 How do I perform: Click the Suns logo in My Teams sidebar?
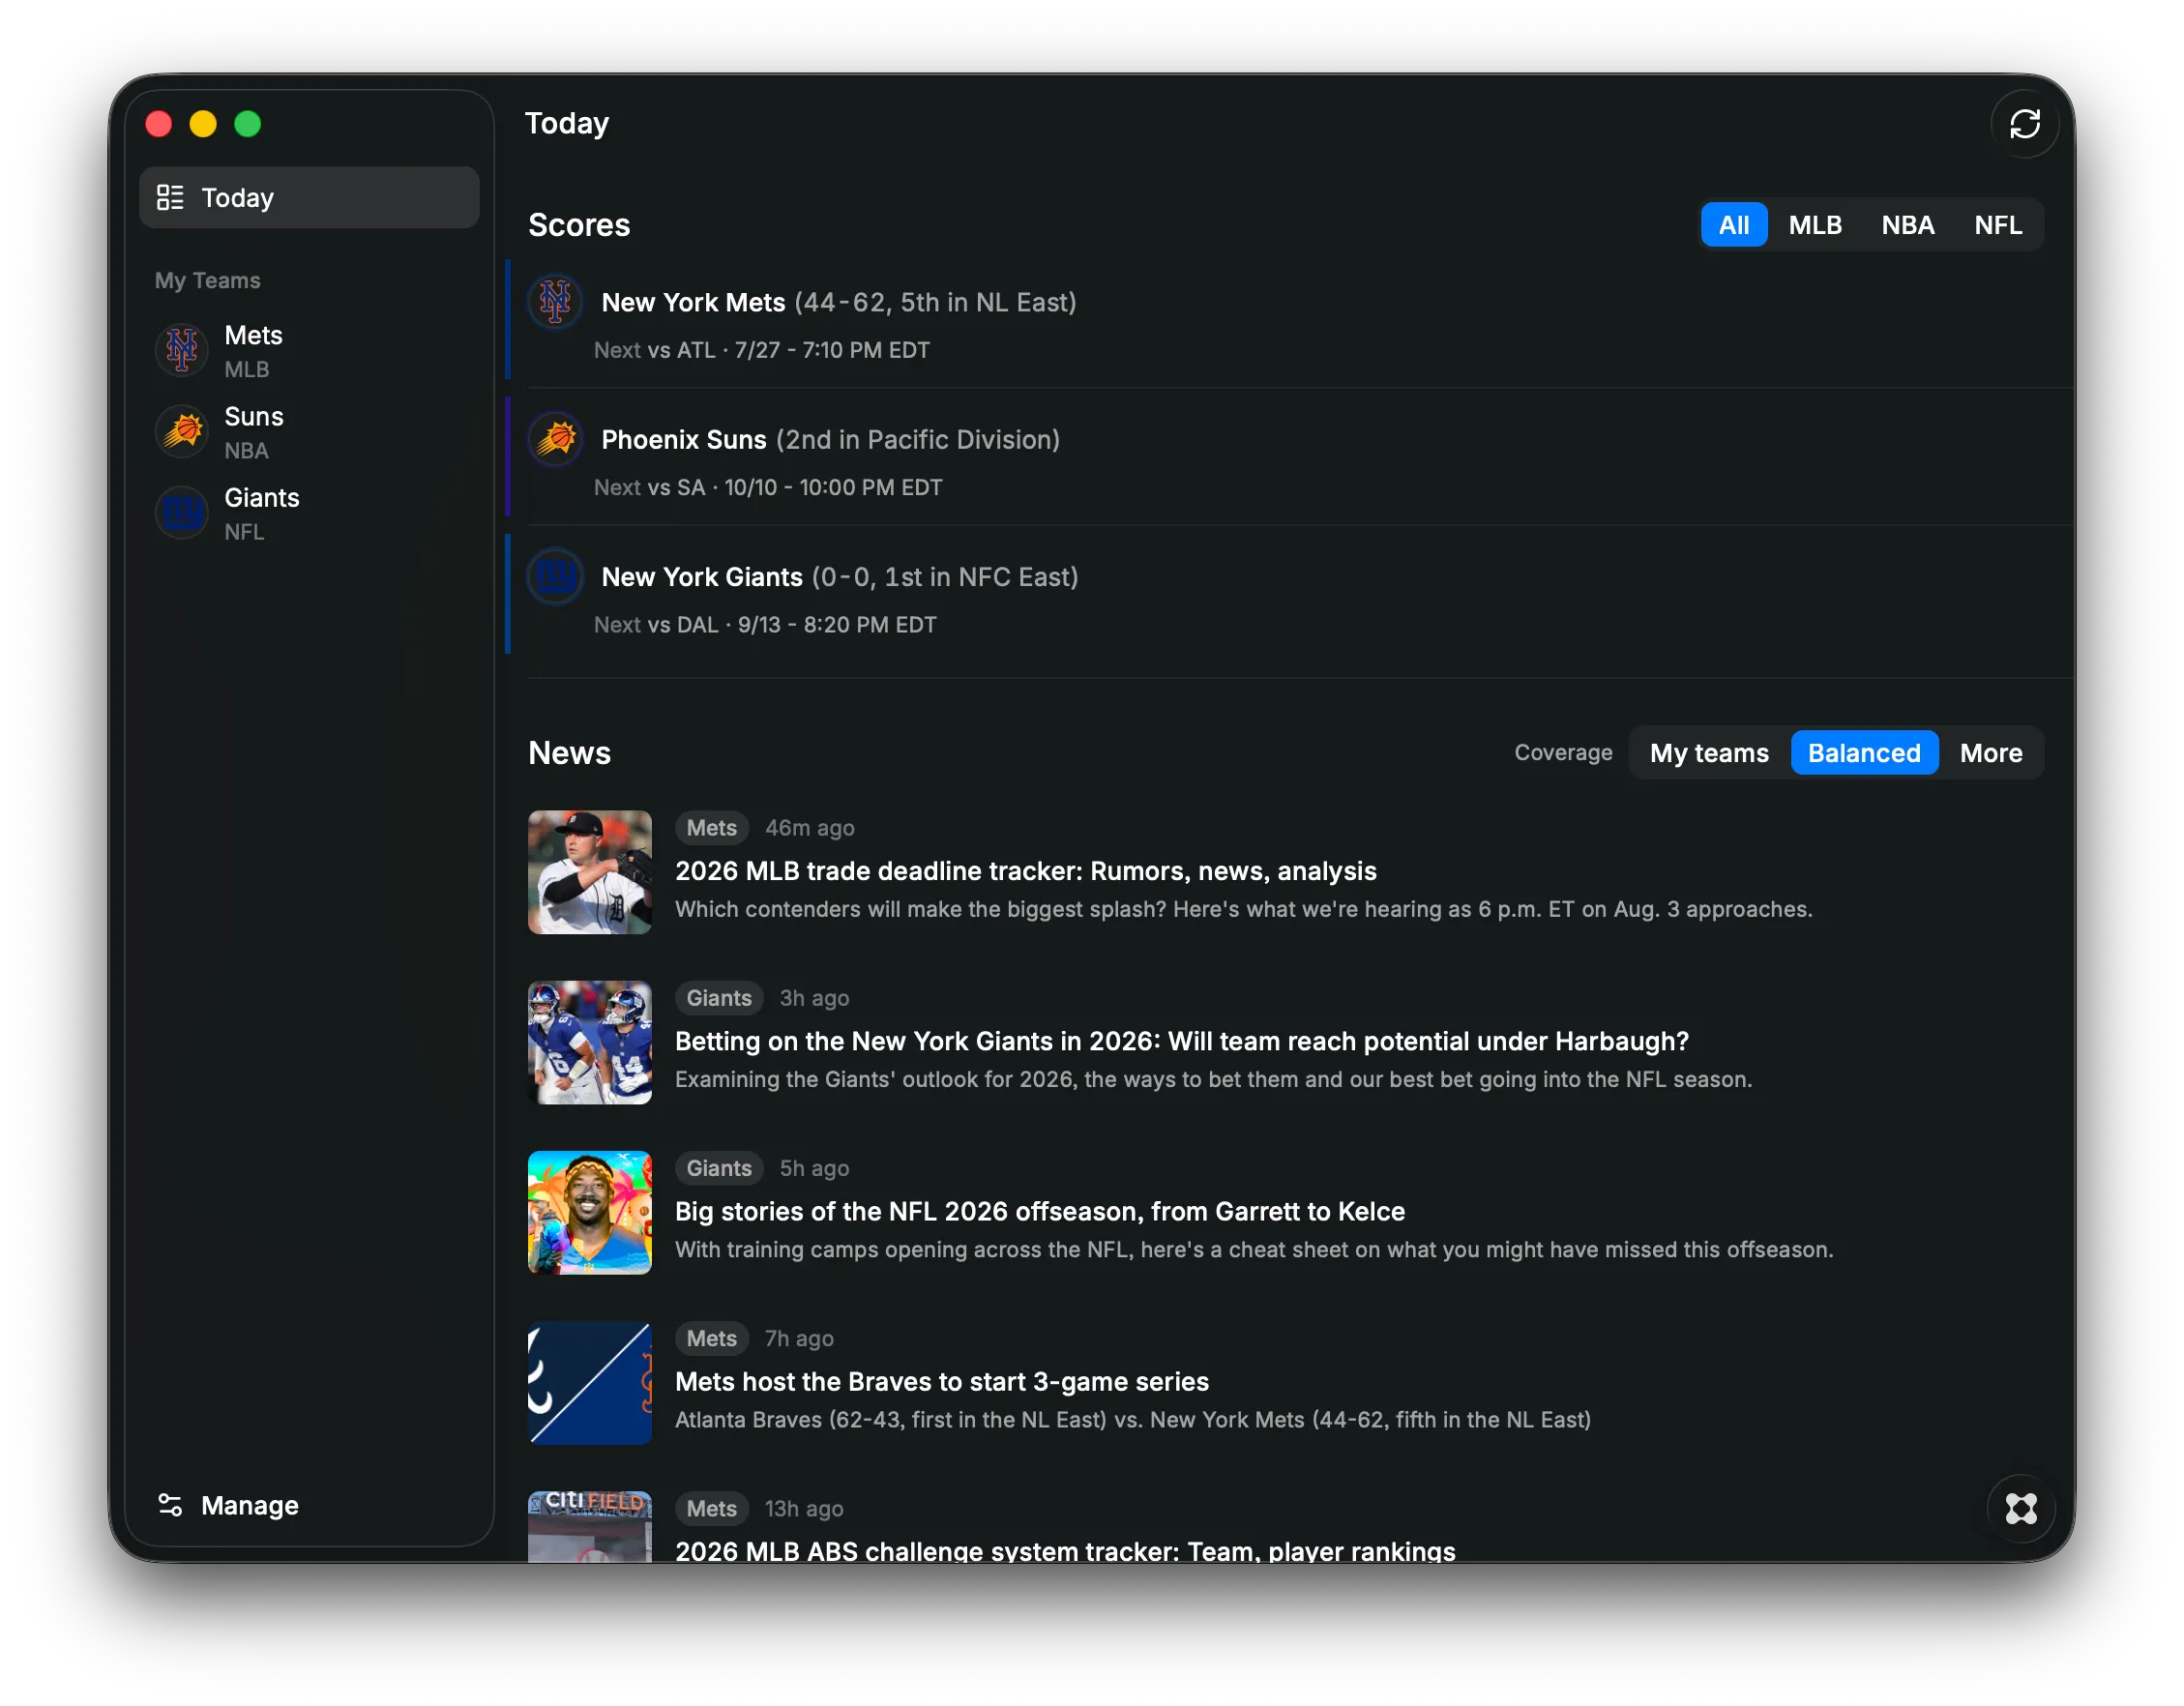182,432
